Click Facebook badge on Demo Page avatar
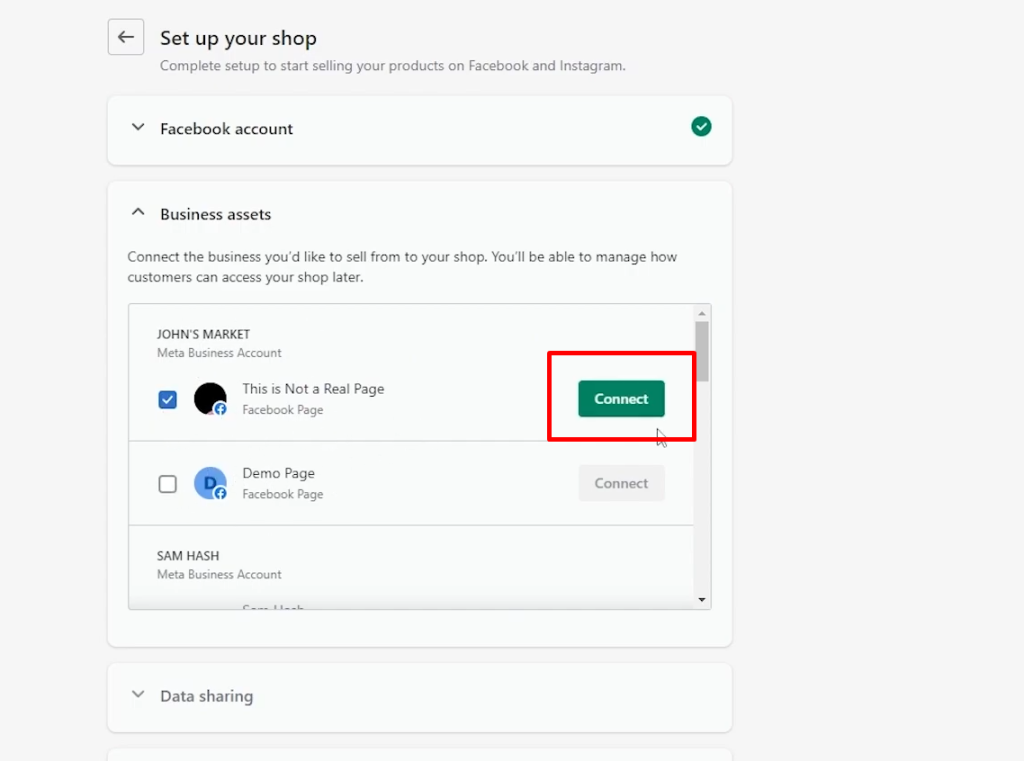This screenshot has height=761, width=1024. tap(220, 493)
